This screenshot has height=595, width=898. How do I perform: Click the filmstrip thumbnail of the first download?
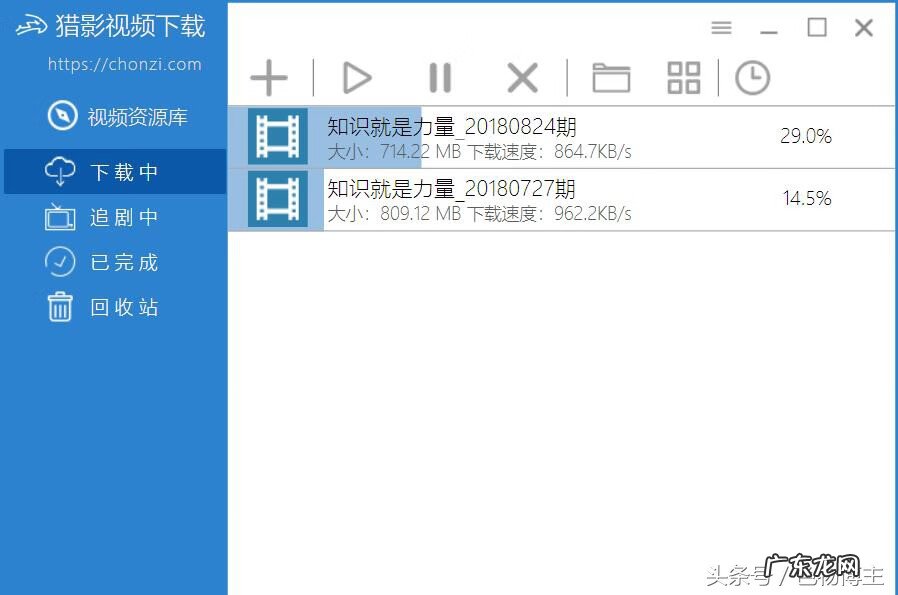274,136
